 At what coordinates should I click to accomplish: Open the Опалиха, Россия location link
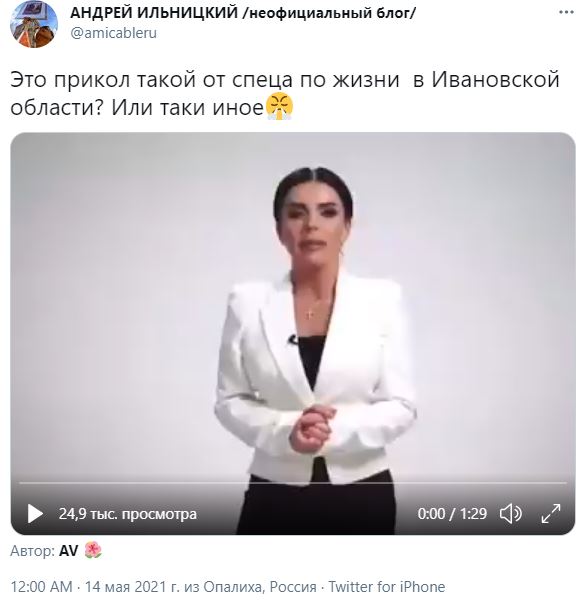pyautogui.click(x=260, y=587)
